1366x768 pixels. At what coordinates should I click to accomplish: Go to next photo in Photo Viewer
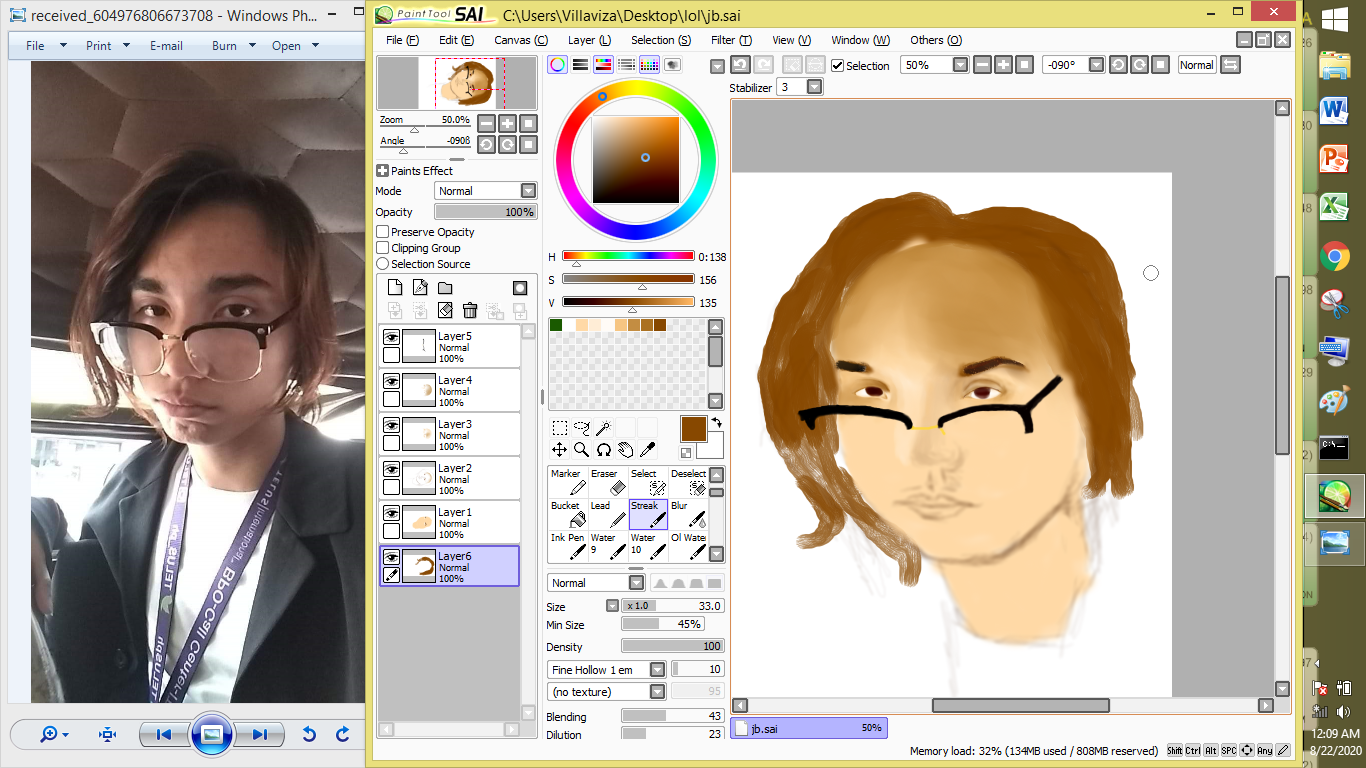coord(259,735)
